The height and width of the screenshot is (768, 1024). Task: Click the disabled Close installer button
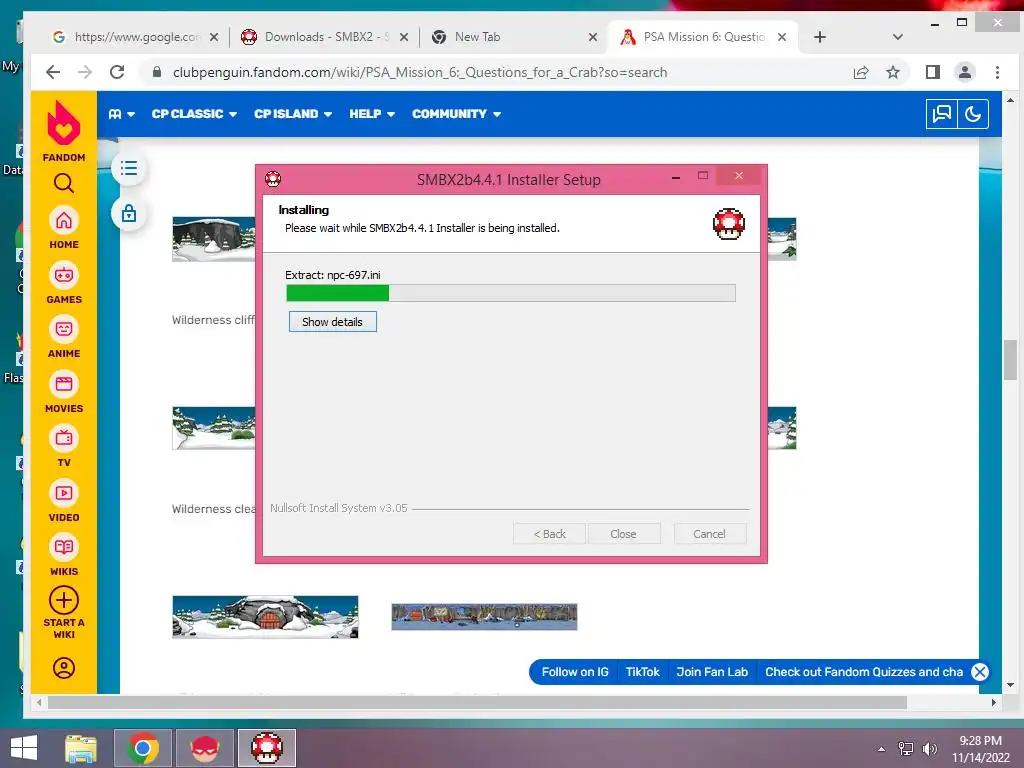(x=623, y=534)
